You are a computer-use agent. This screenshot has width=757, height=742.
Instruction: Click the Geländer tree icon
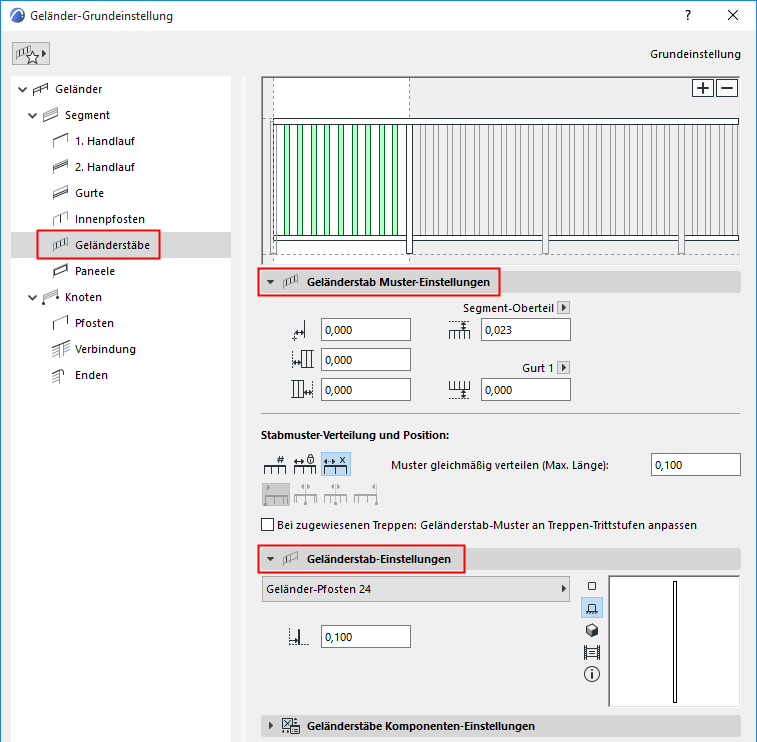point(41,89)
